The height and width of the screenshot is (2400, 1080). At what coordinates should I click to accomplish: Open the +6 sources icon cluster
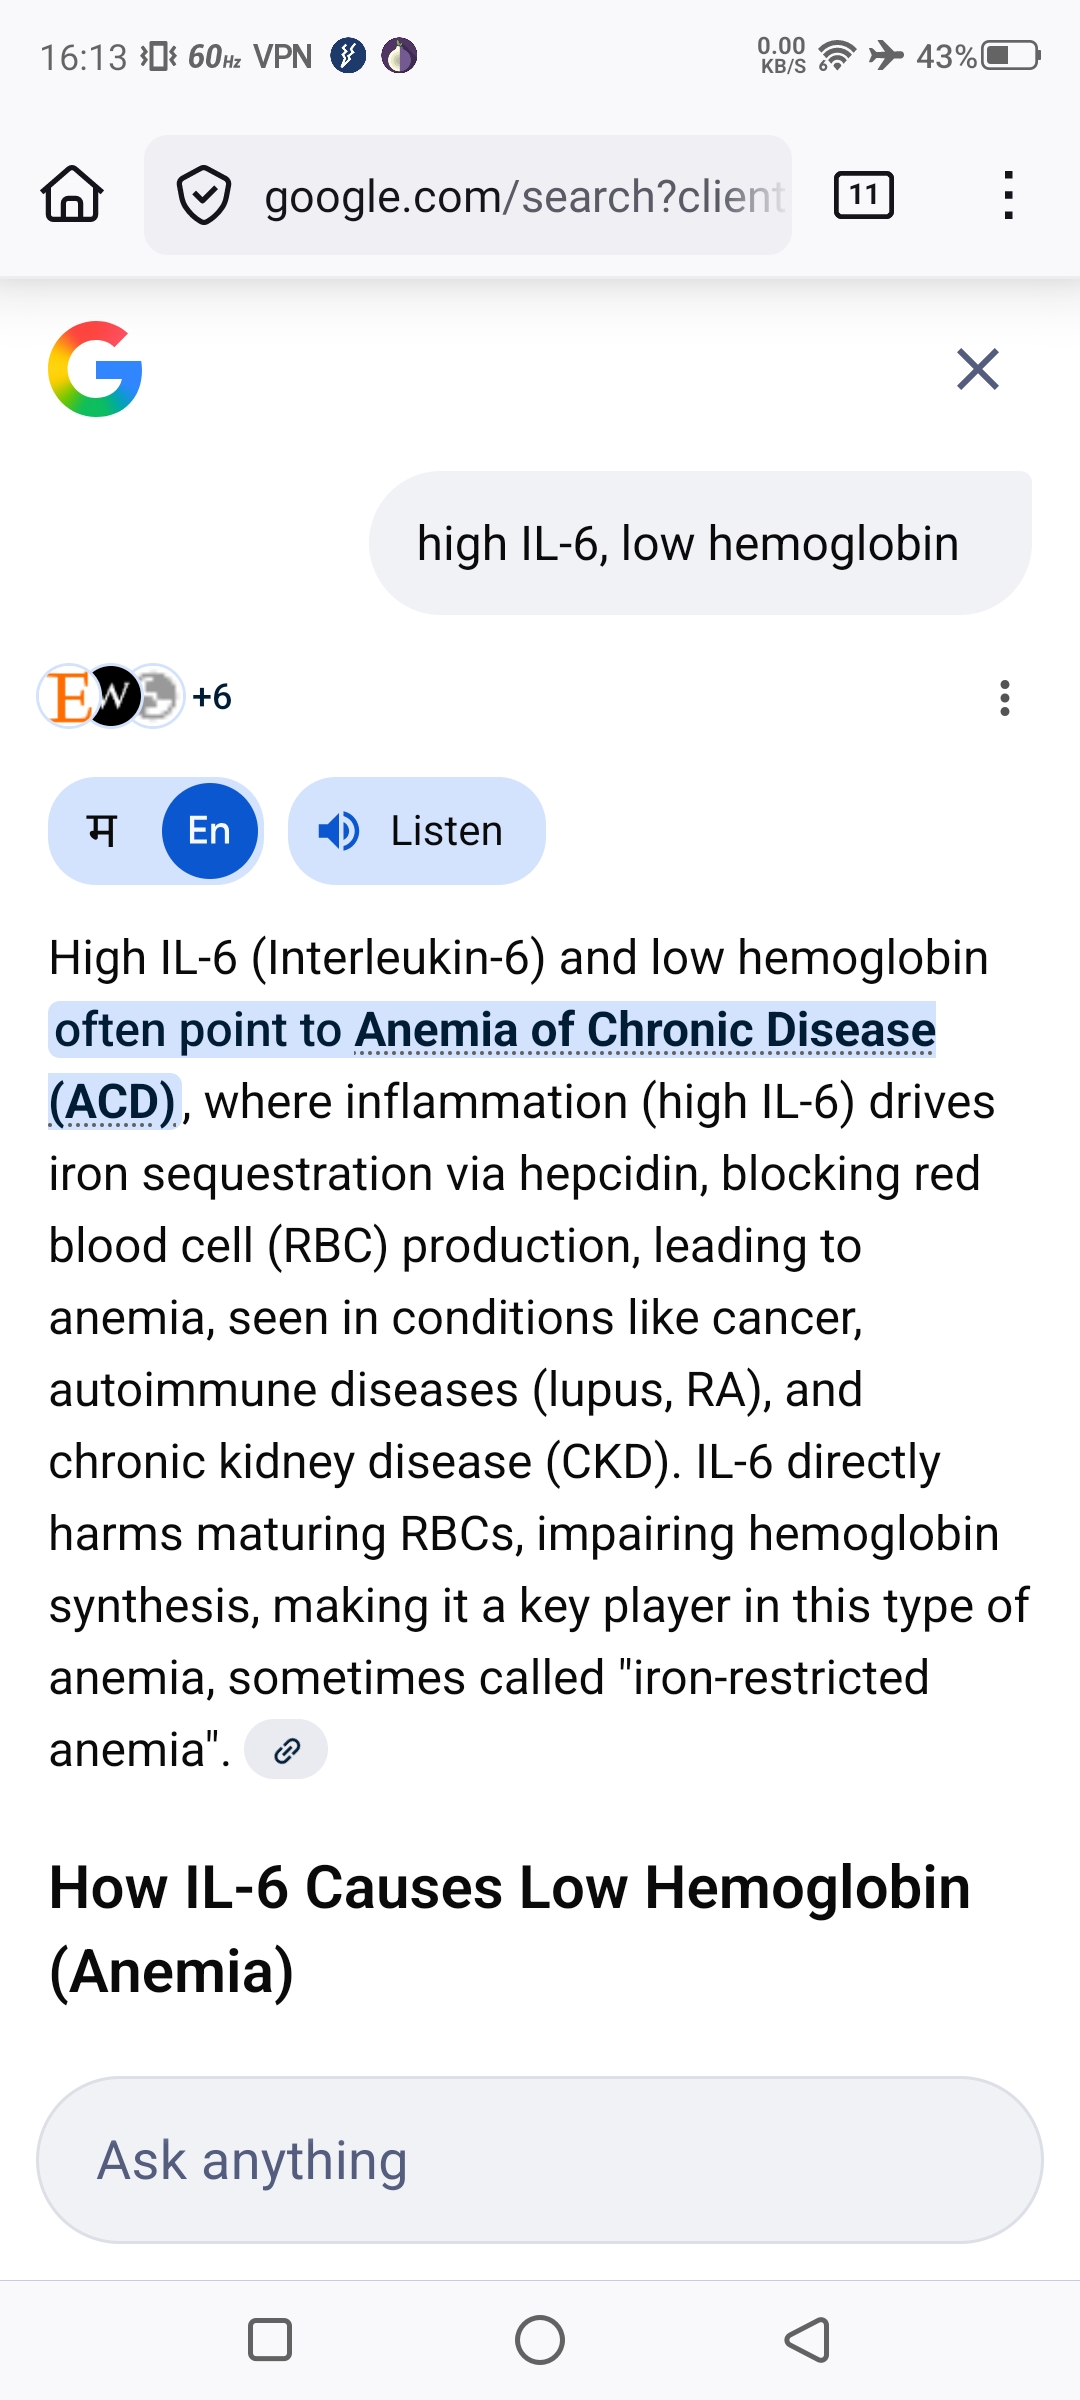pyautogui.click(x=135, y=696)
